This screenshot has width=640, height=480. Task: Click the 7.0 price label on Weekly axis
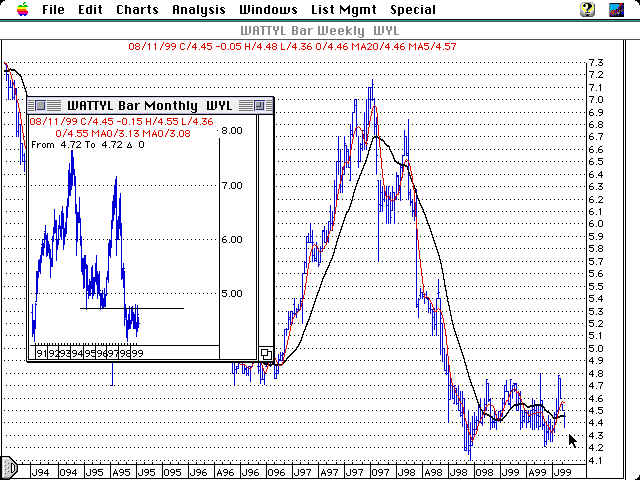pyautogui.click(x=595, y=100)
